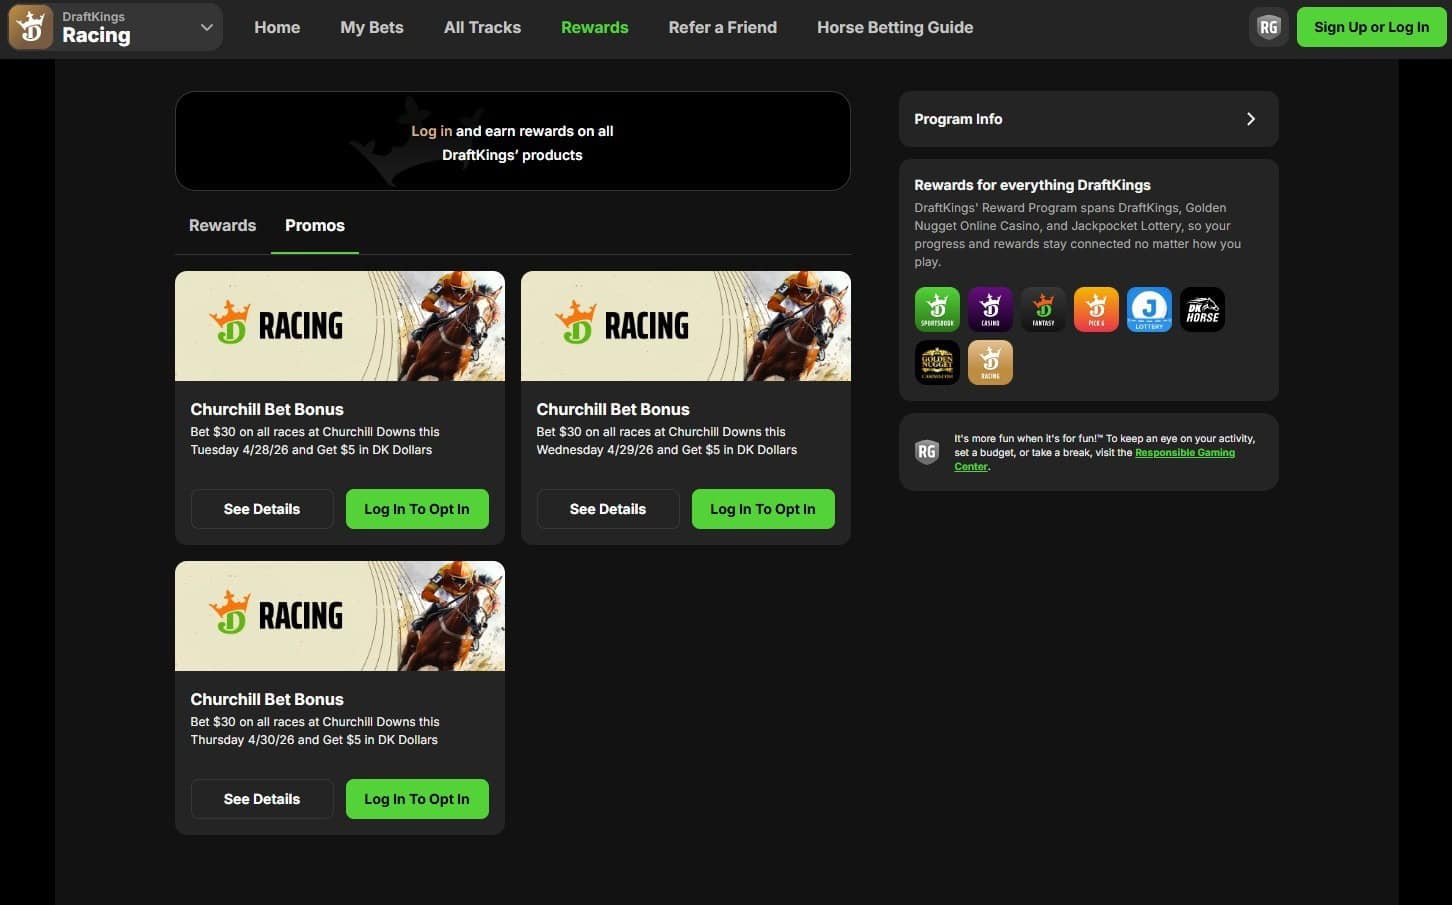See Details for Tuesday 4/28/26 bonus
This screenshot has width=1452, height=905.
point(262,509)
